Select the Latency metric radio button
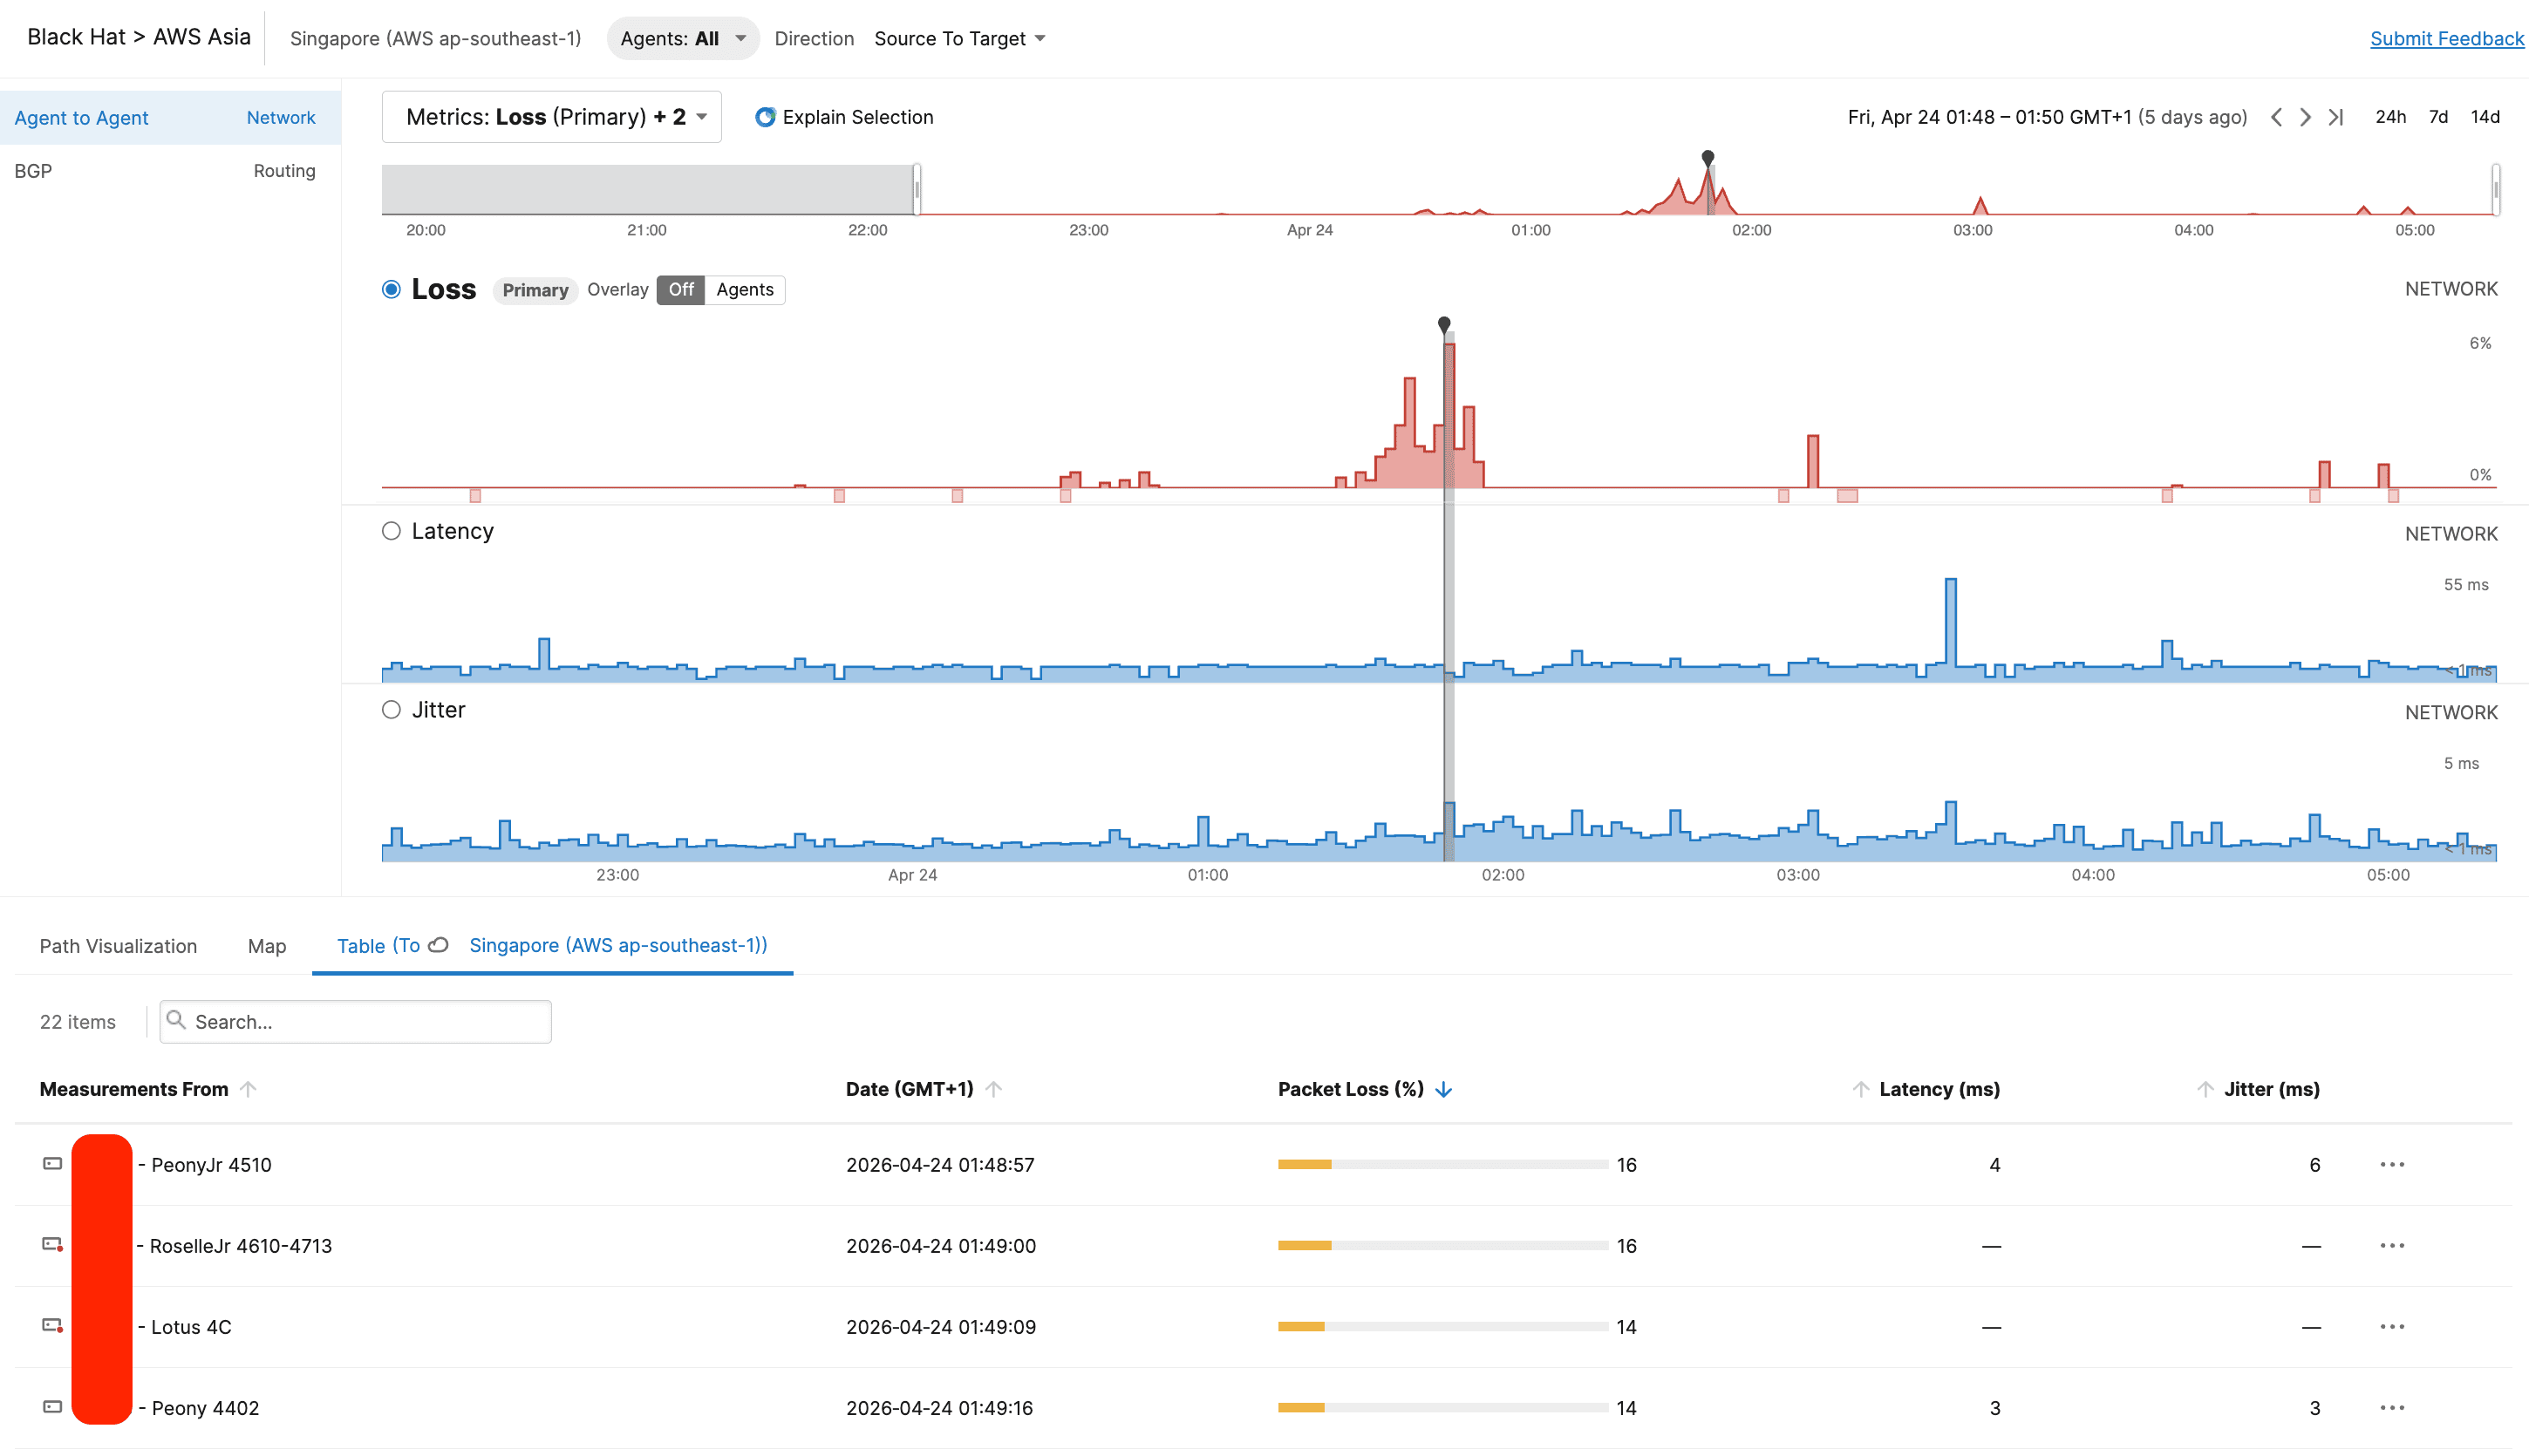This screenshot has height=1456, width=2529. (x=391, y=531)
